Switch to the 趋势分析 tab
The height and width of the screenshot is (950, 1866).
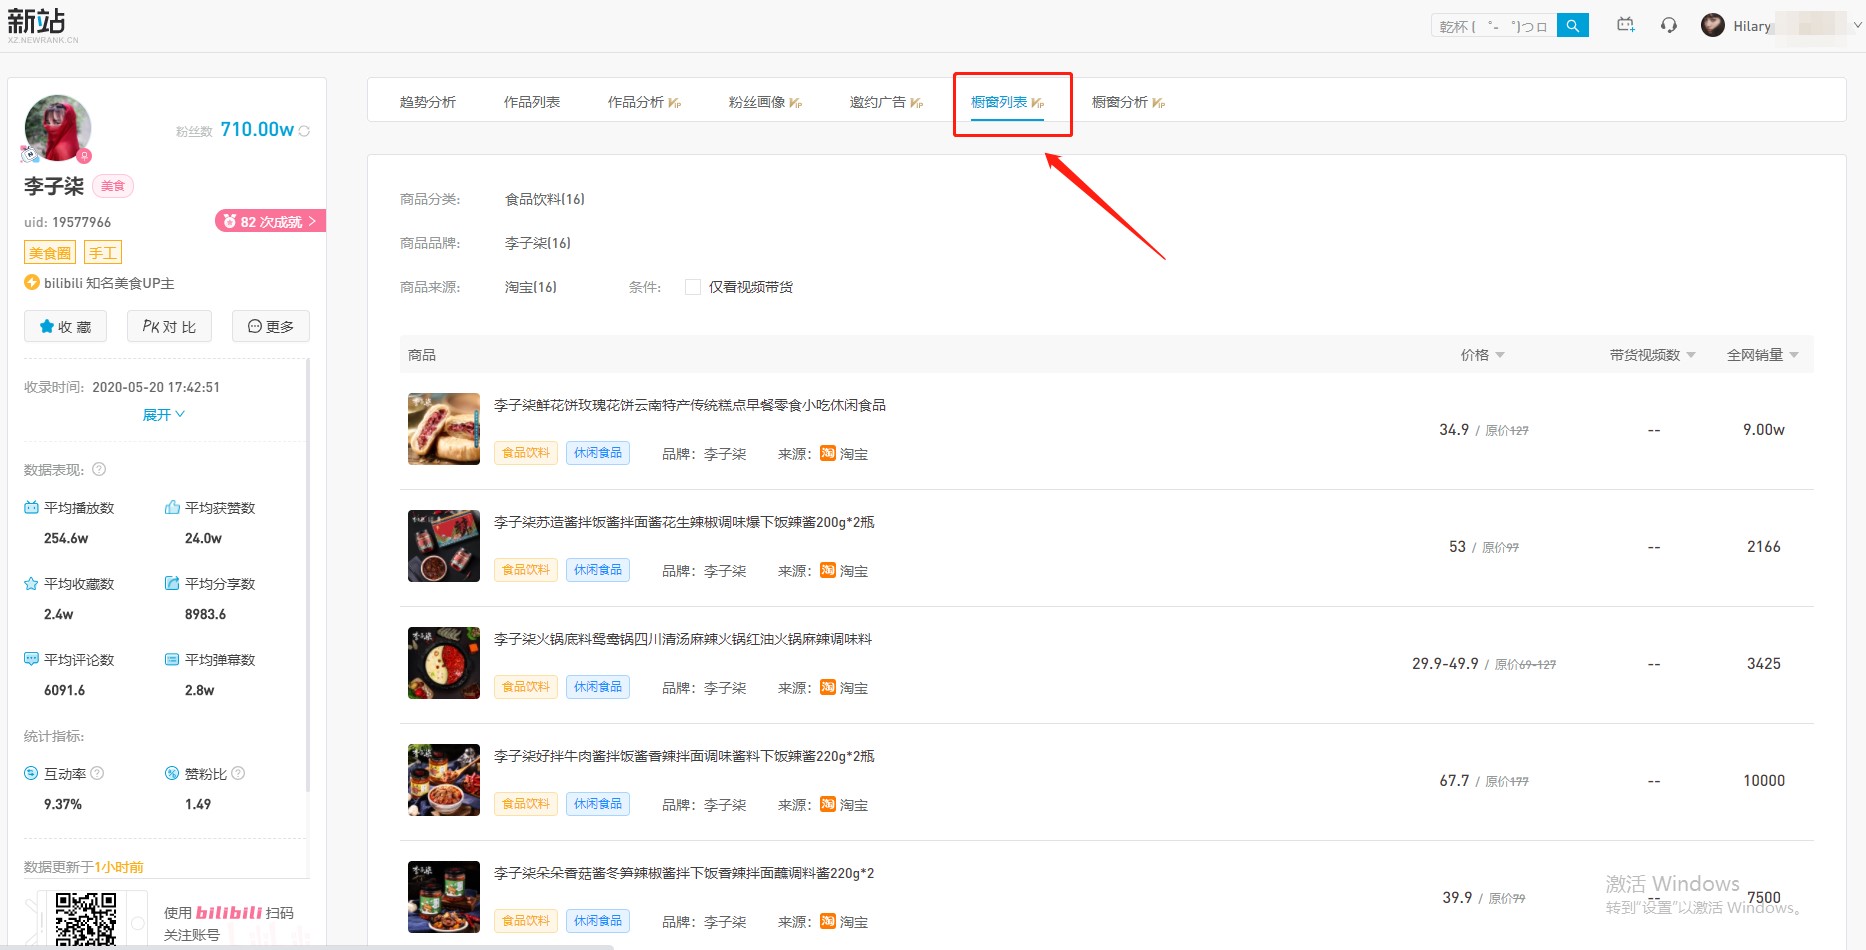coord(428,102)
